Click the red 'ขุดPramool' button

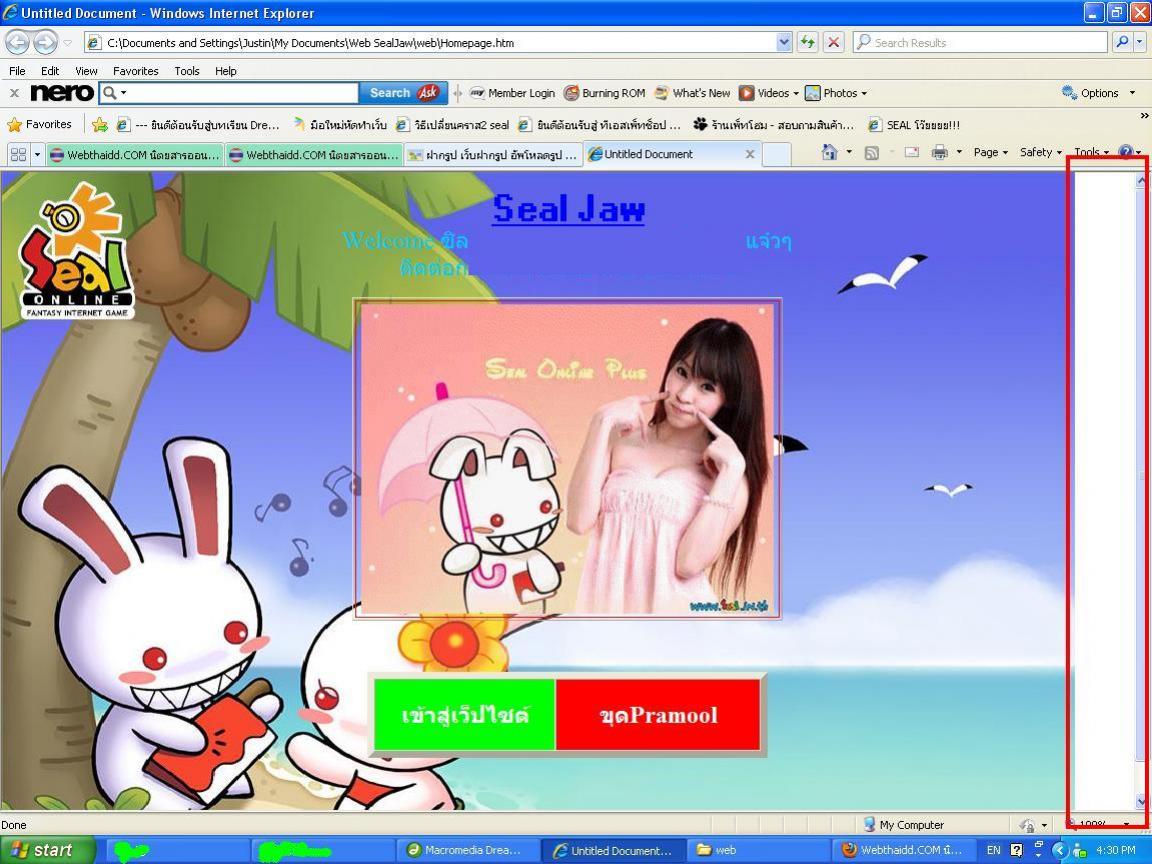coord(658,715)
